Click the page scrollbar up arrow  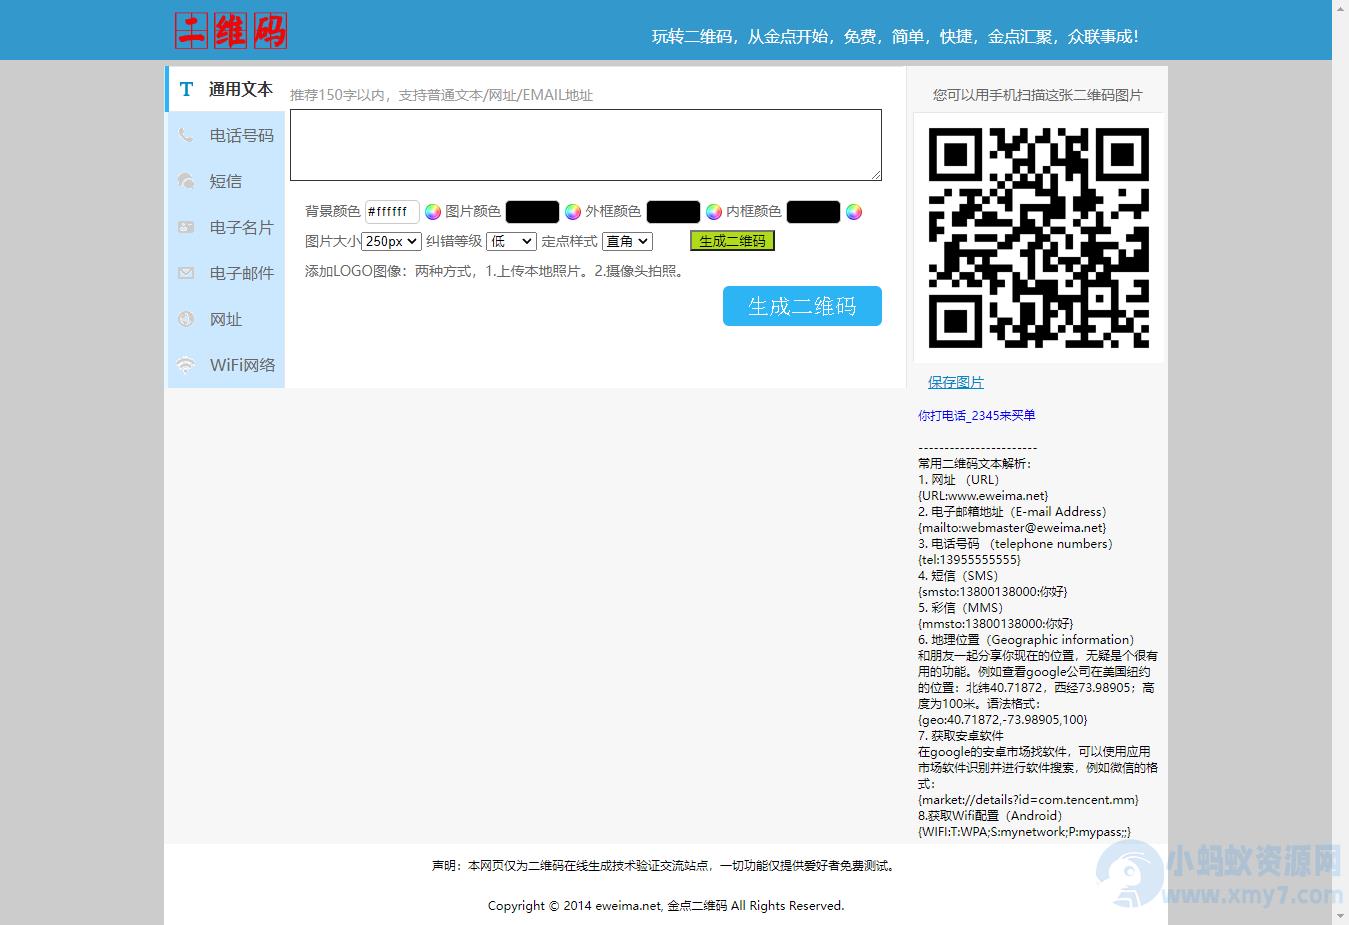pos(1340,8)
